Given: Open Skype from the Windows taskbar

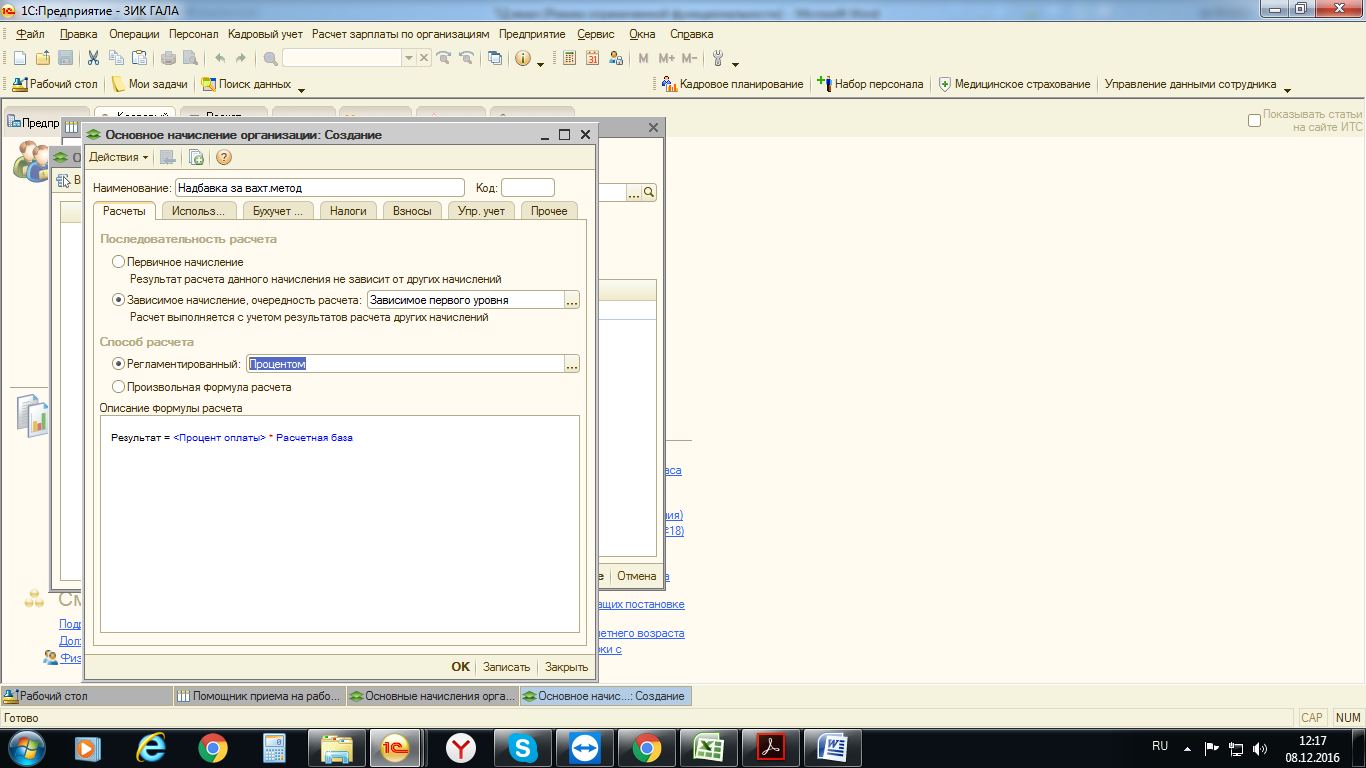Looking at the screenshot, I should 522,748.
